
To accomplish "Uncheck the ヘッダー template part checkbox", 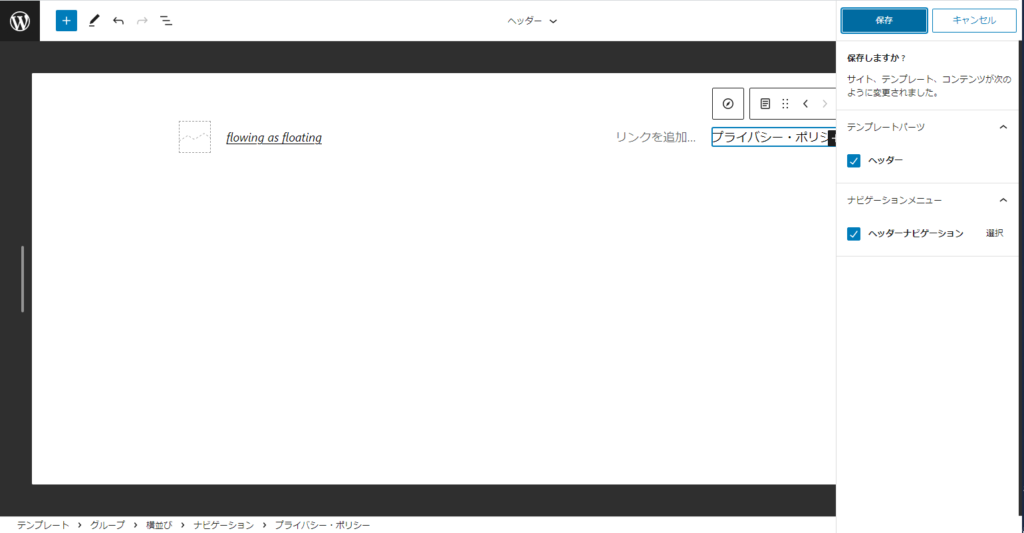I will click(x=854, y=161).
